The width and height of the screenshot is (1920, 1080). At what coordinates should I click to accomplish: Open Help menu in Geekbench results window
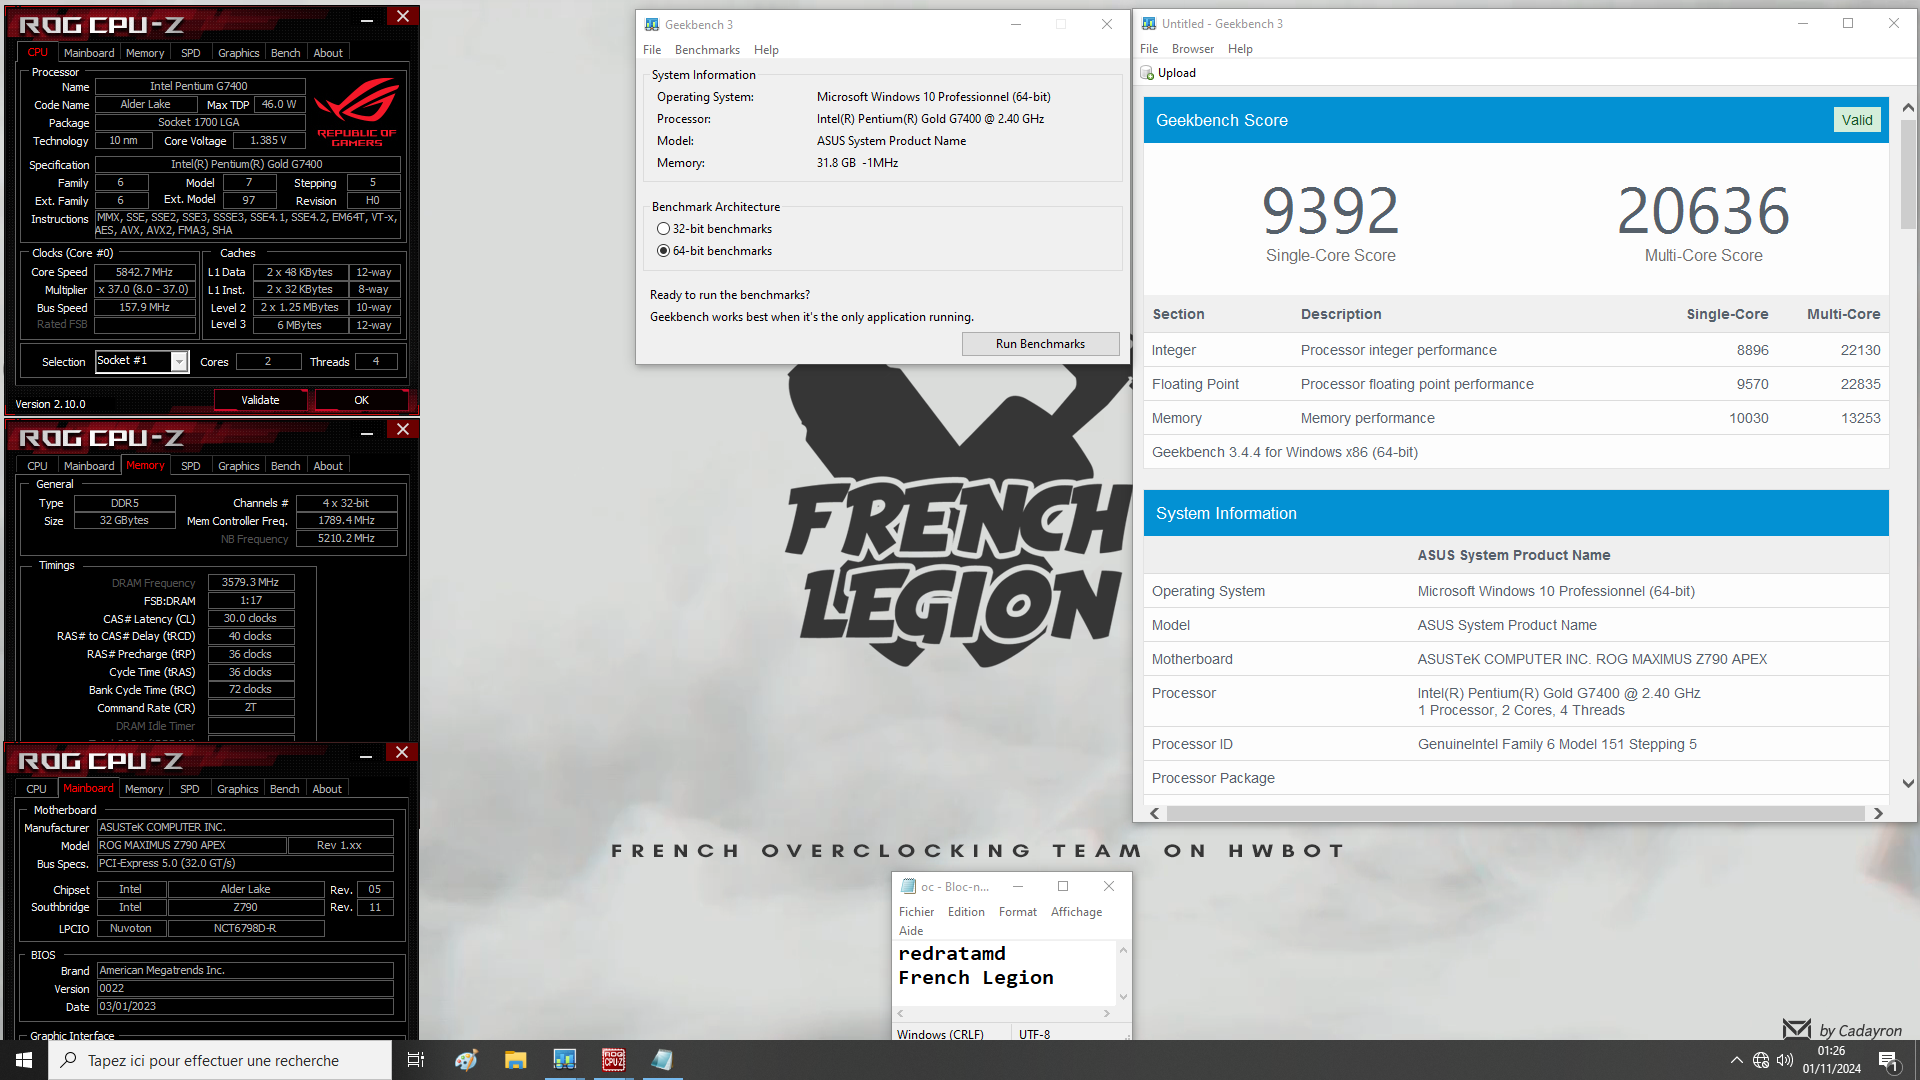pyautogui.click(x=1240, y=49)
